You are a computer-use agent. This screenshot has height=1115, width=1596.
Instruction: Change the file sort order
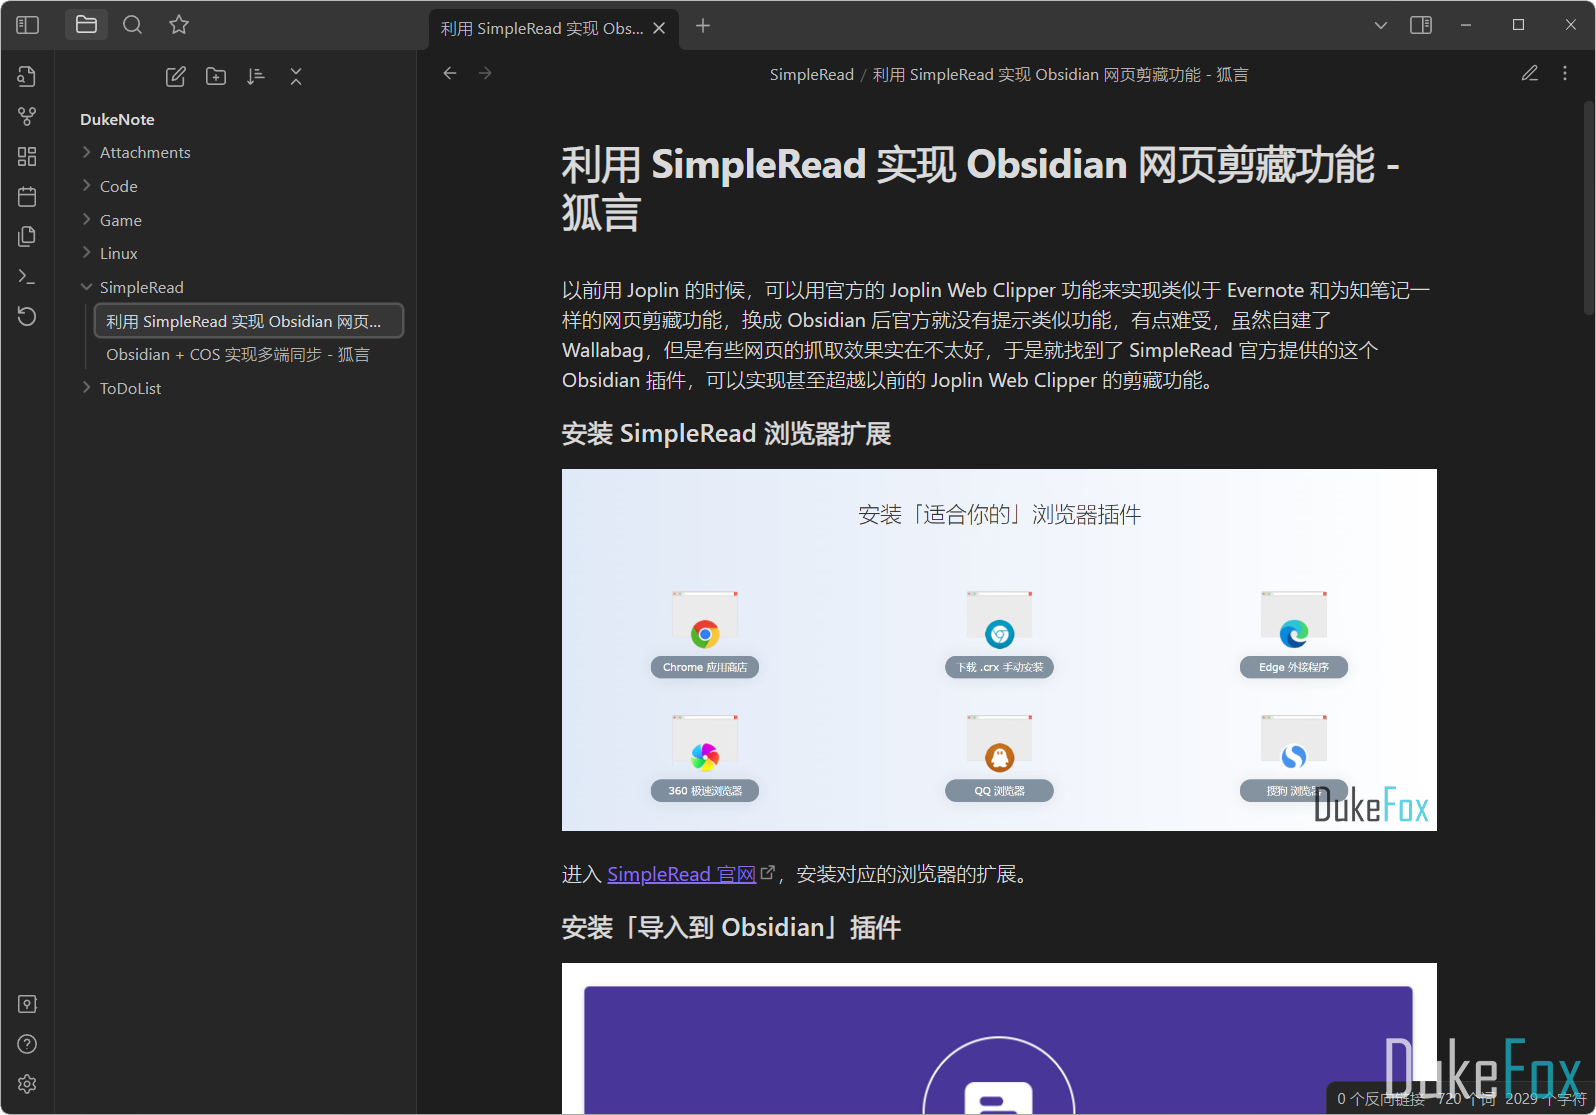click(256, 76)
